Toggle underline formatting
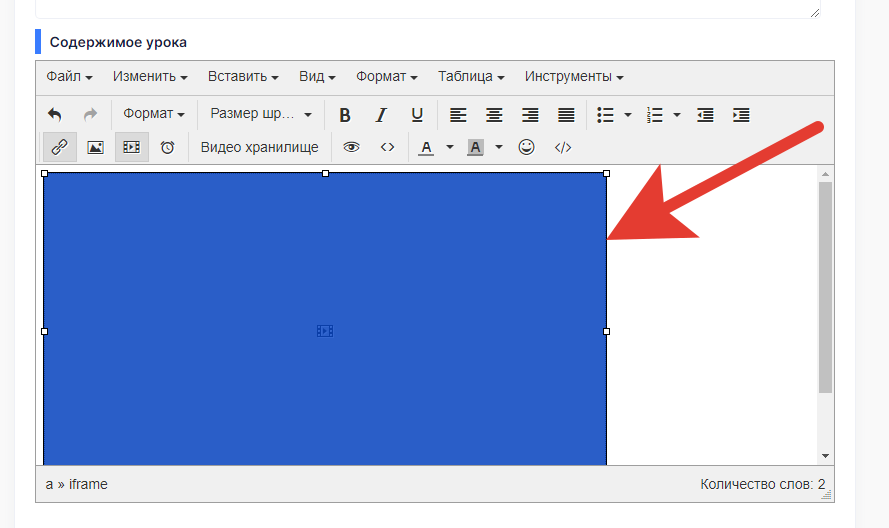This screenshot has width=889, height=528. (417, 115)
